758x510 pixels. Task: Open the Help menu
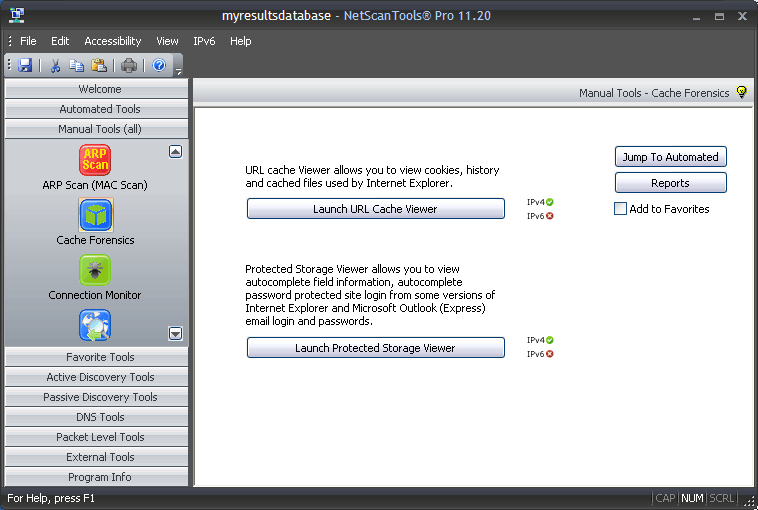[x=240, y=41]
